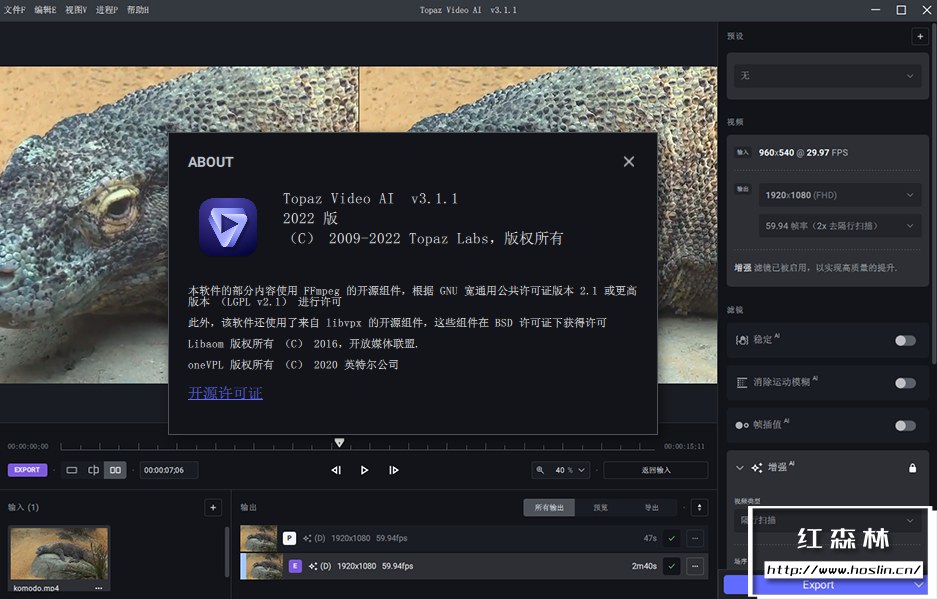Step back one frame

coord(336,470)
